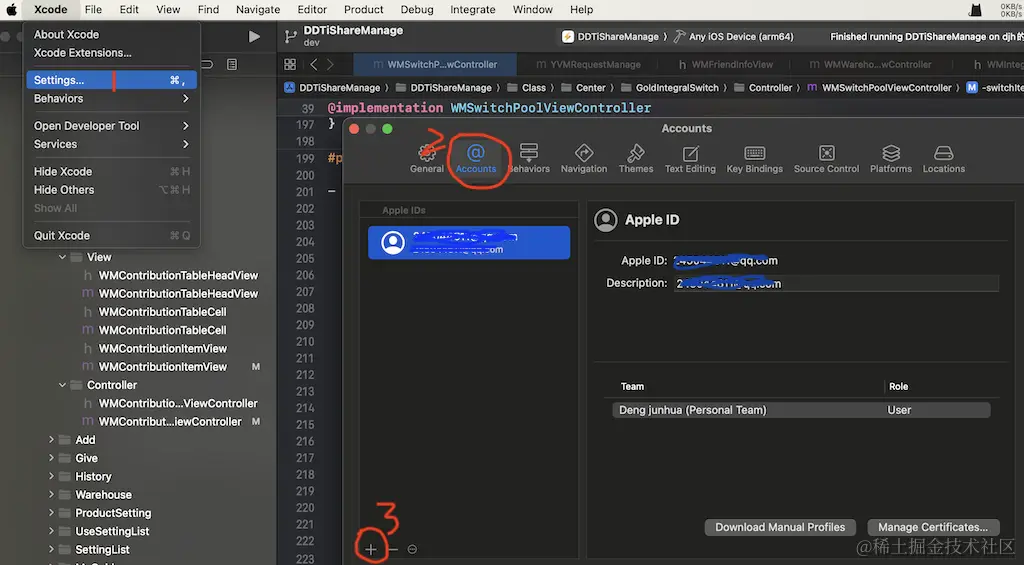Remove selected account with minus button
This screenshot has height=565, width=1024.
pos(392,549)
